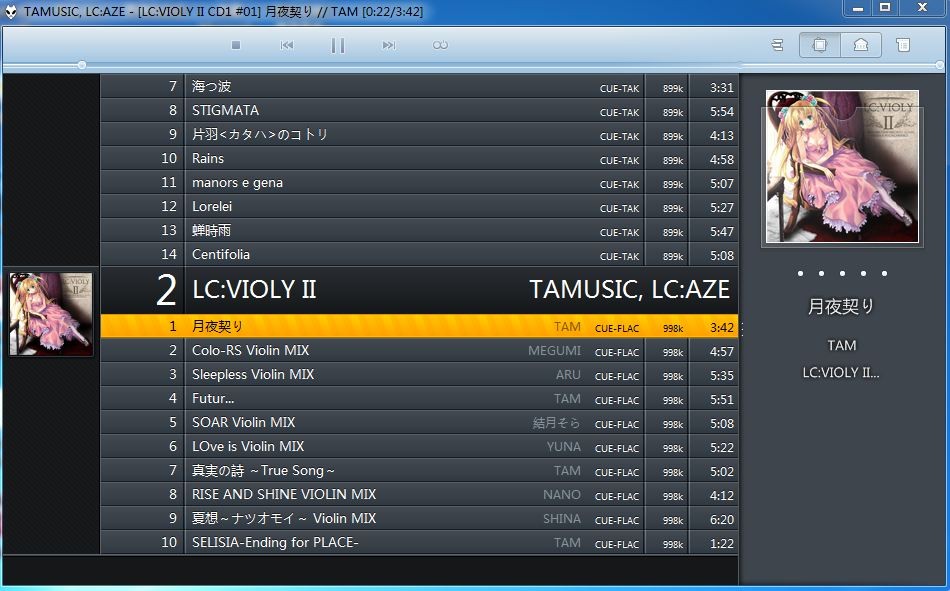The width and height of the screenshot is (950, 591).
Task: Skip forward to the next track
Action: pos(388,45)
